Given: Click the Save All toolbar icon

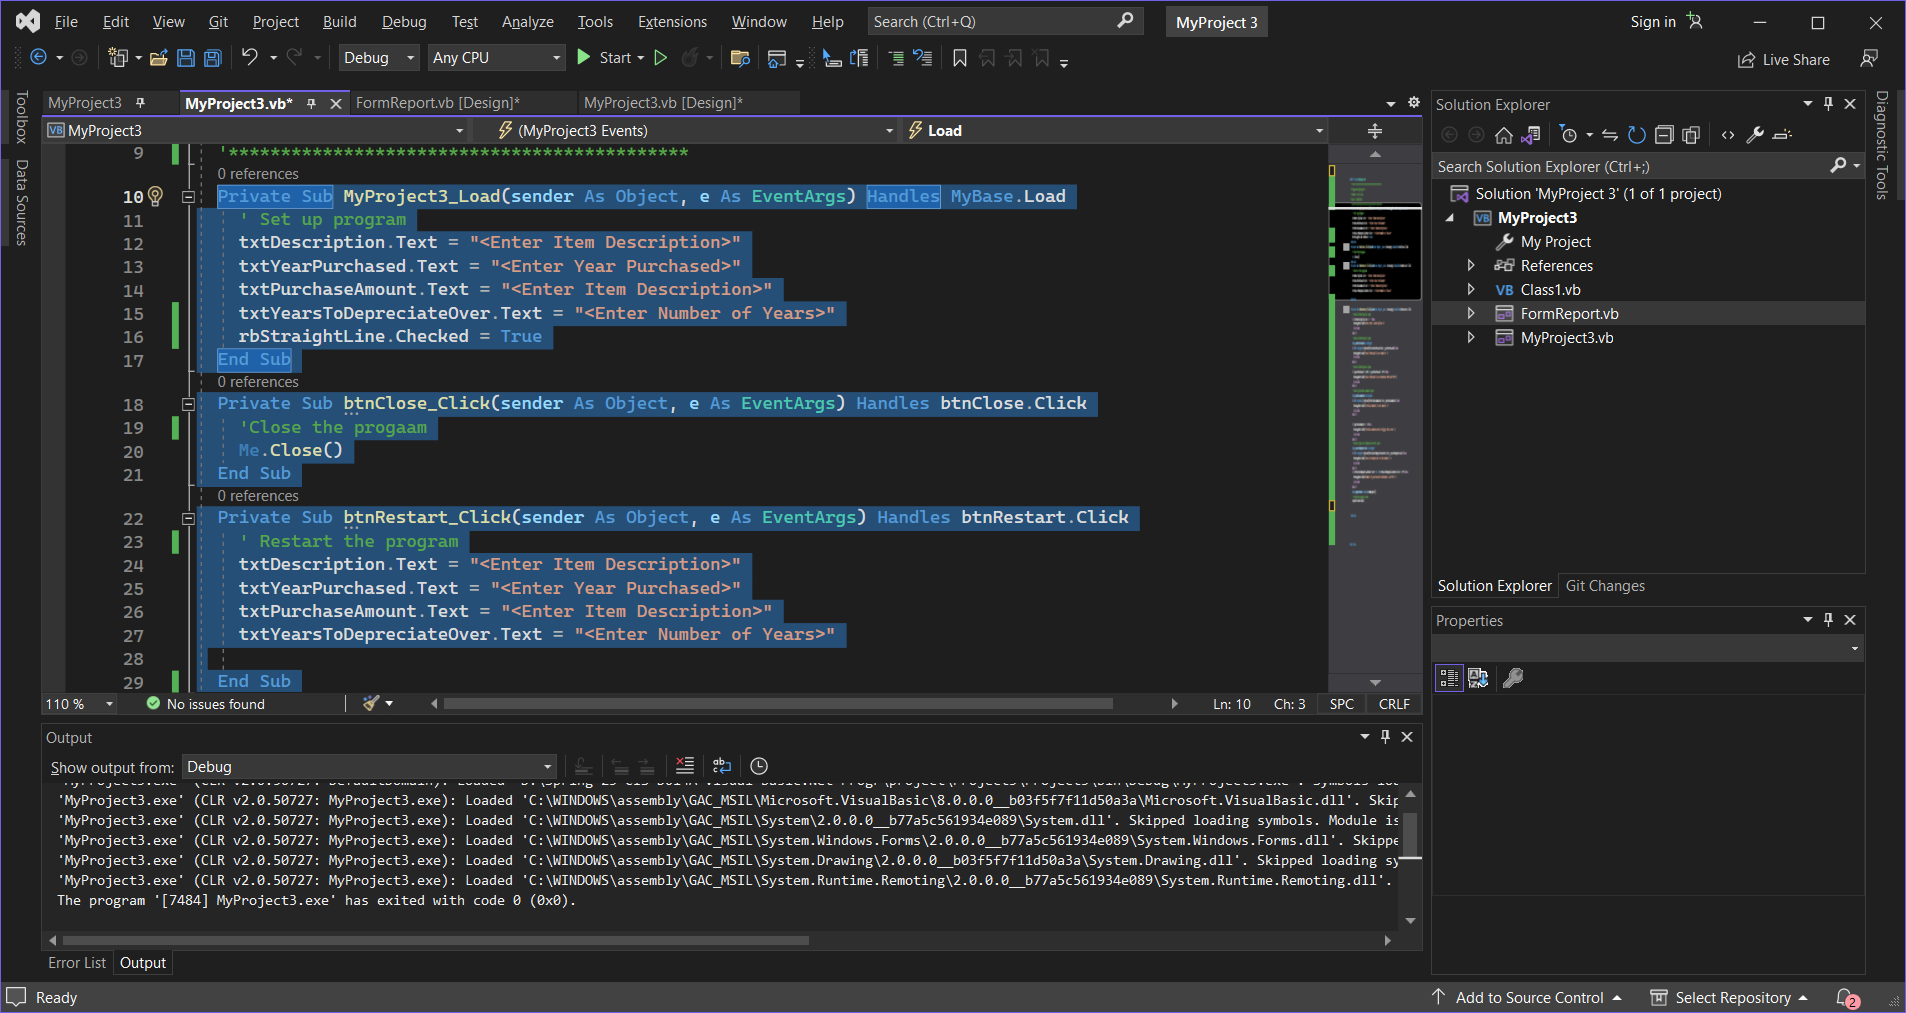Looking at the screenshot, I should tap(212, 58).
